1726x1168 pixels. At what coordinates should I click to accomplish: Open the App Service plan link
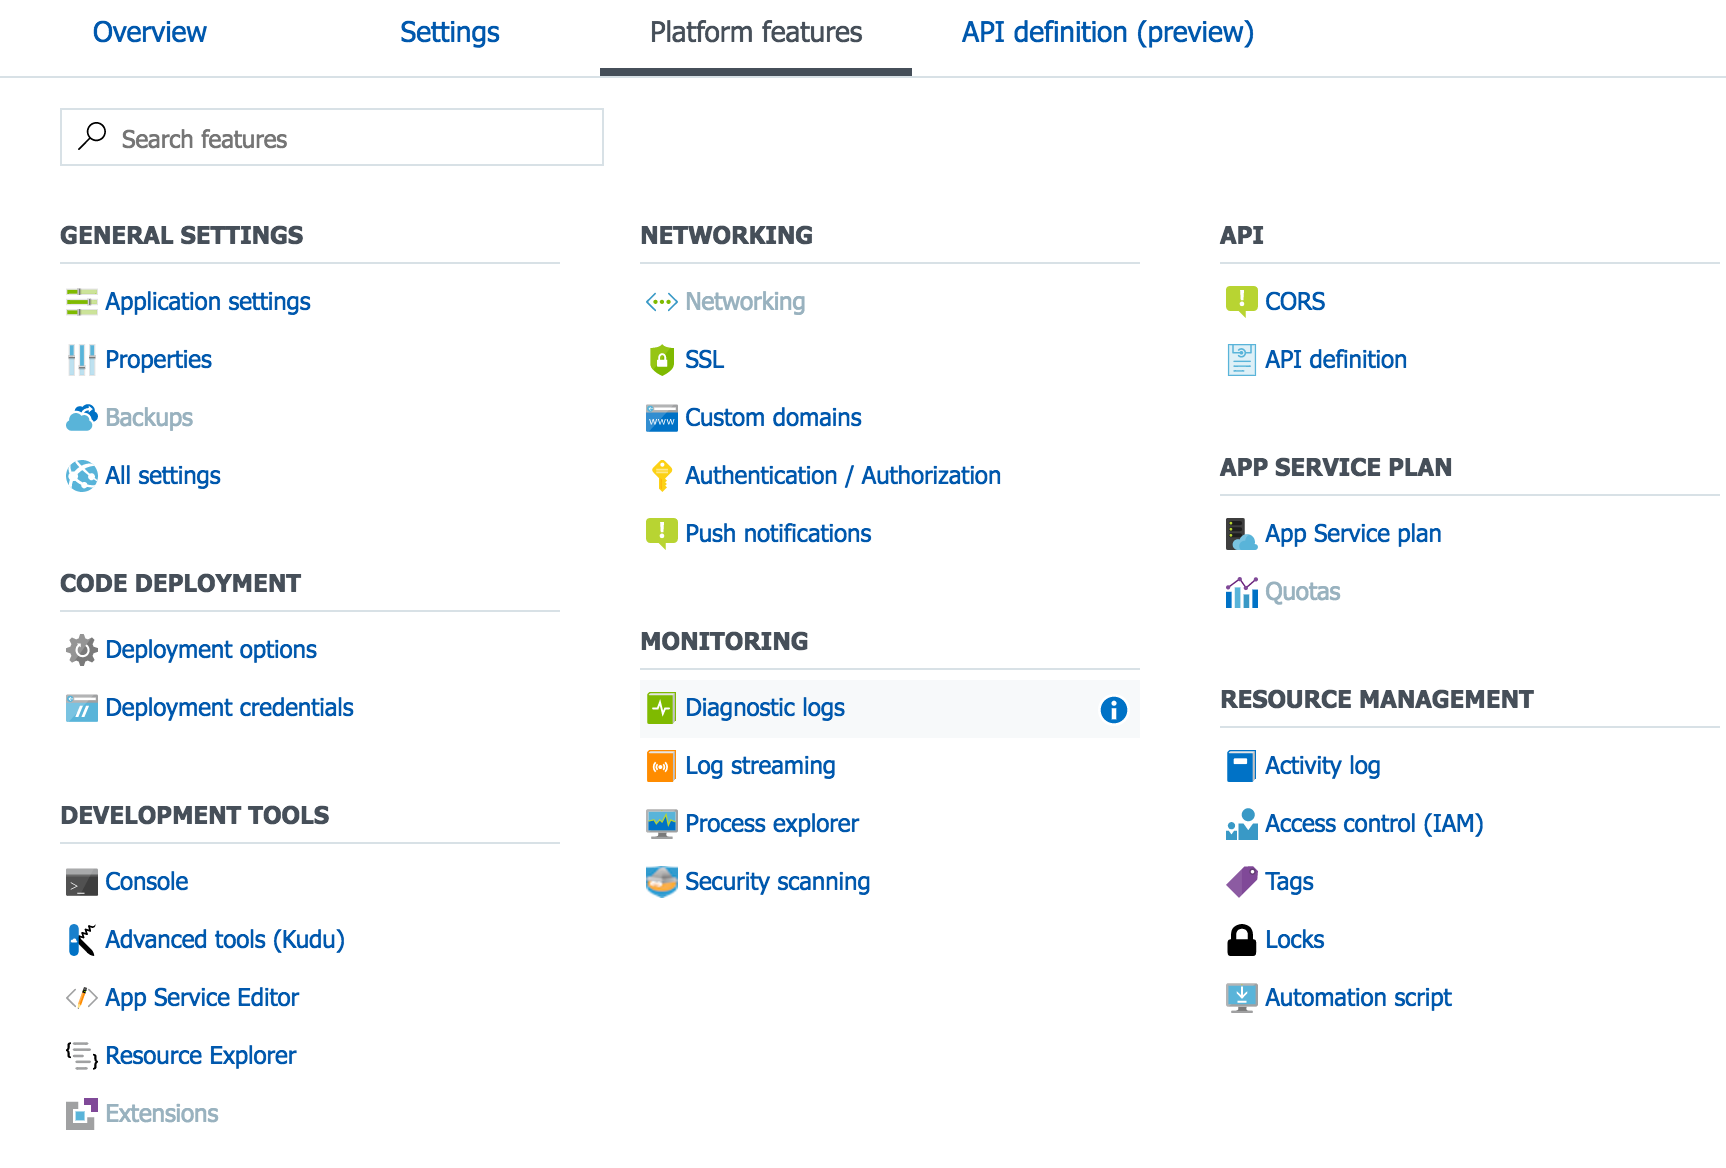click(x=1353, y=534)
